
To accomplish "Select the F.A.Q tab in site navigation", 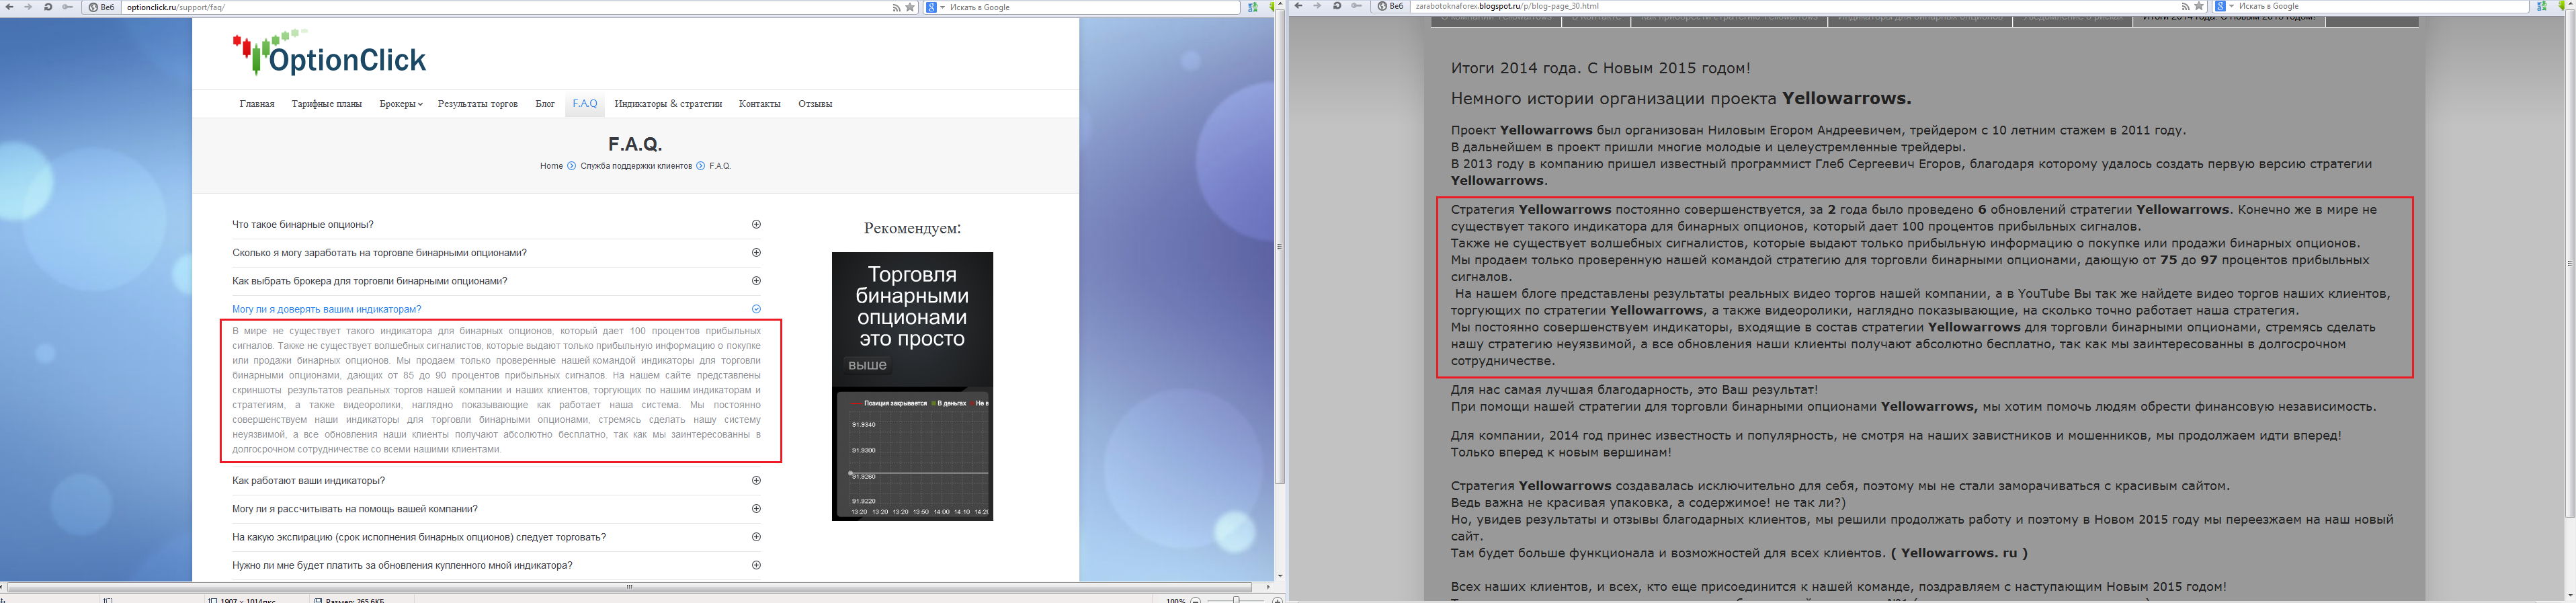I will (585, 104).
